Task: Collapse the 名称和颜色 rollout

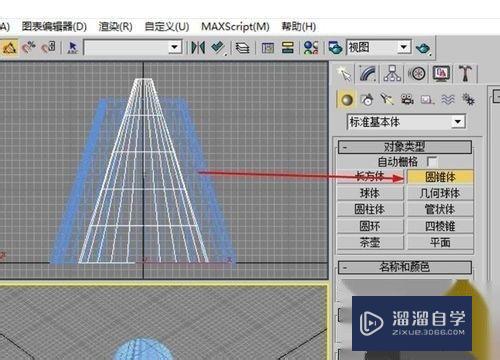Action: 405,267
